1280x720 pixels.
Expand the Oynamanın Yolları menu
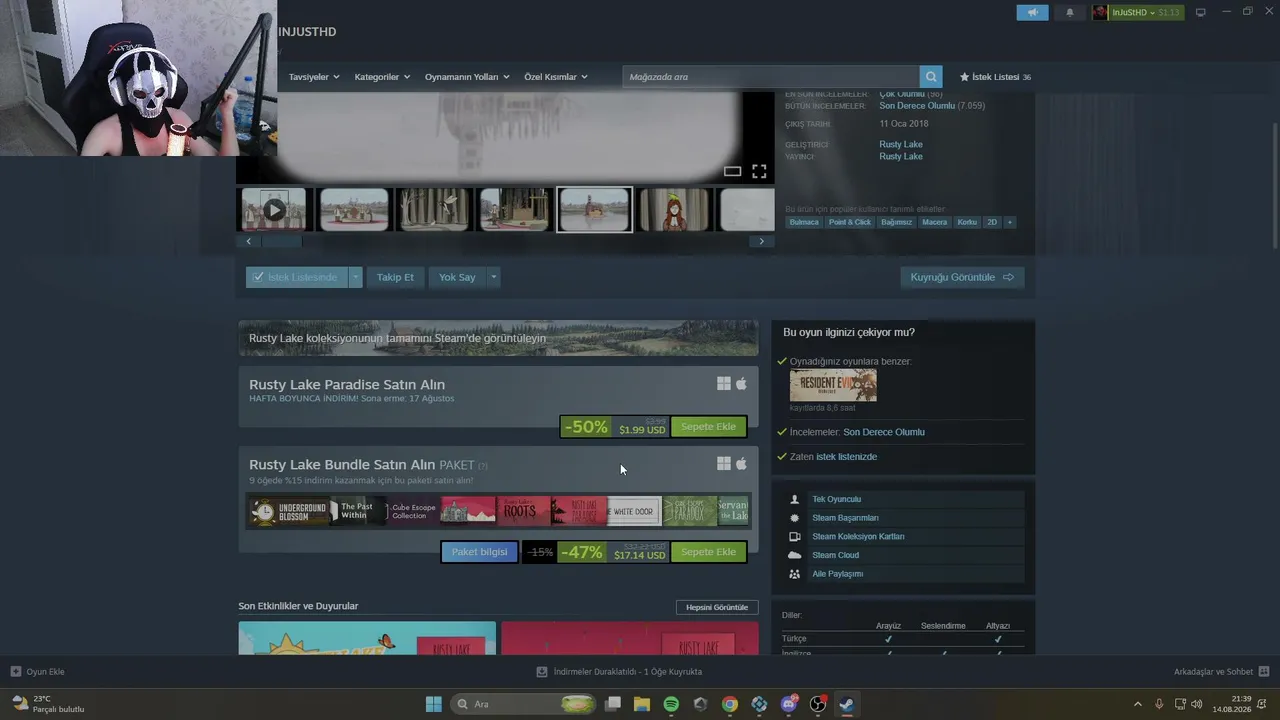click(x=467, y=77)
